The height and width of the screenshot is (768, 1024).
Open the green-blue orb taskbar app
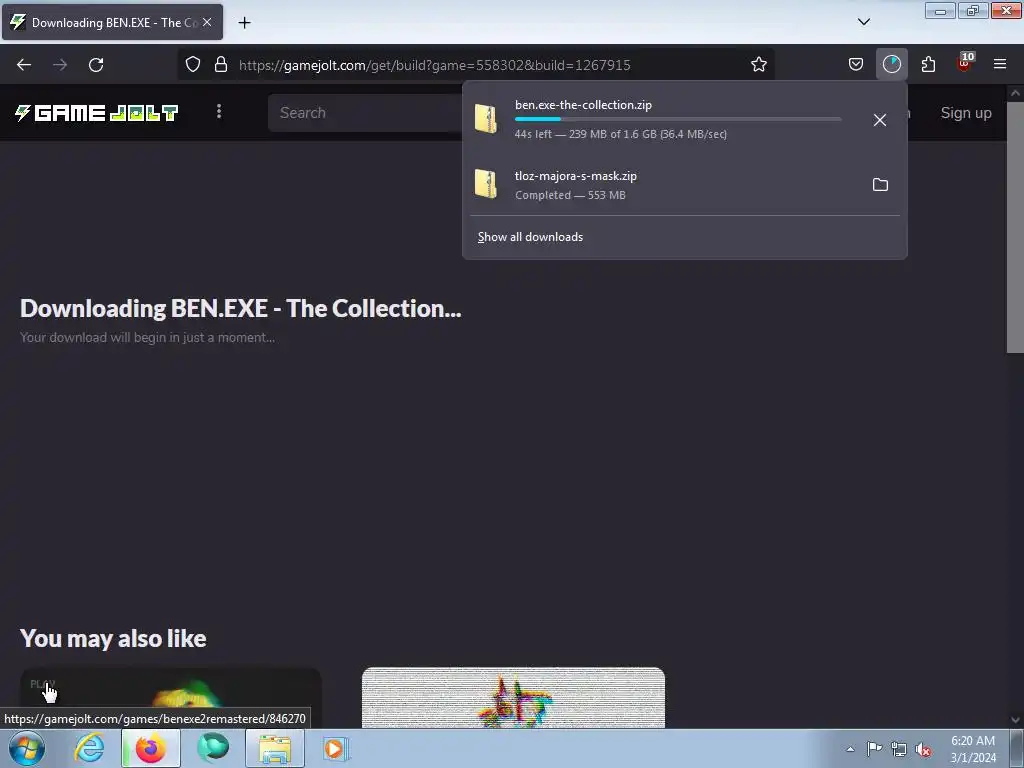[x=214, y=748]
